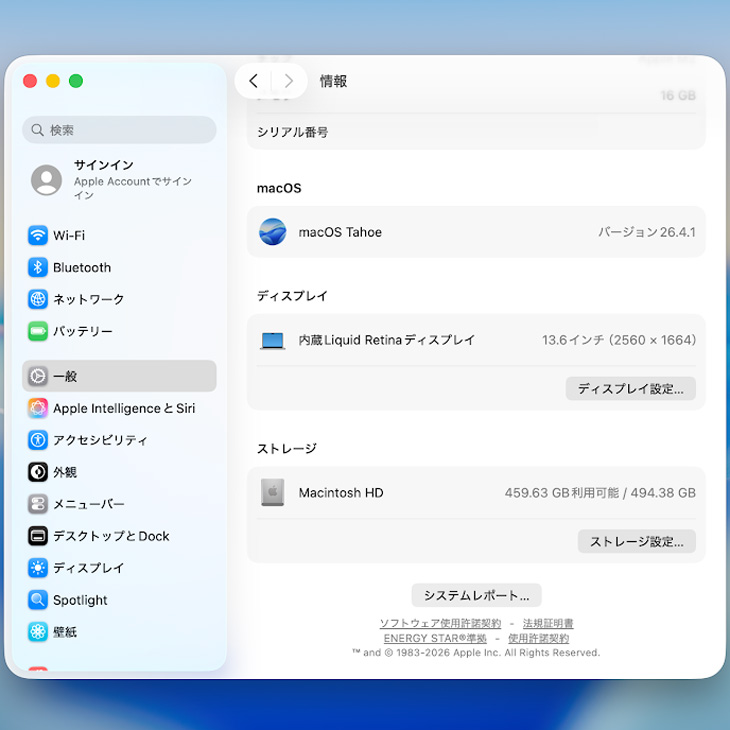Image resolution: width=730 pixels, height=730 pixels.
Task: Select the アクセシビリティ icon
Action: pyautogui.click(x=38, y=440)
